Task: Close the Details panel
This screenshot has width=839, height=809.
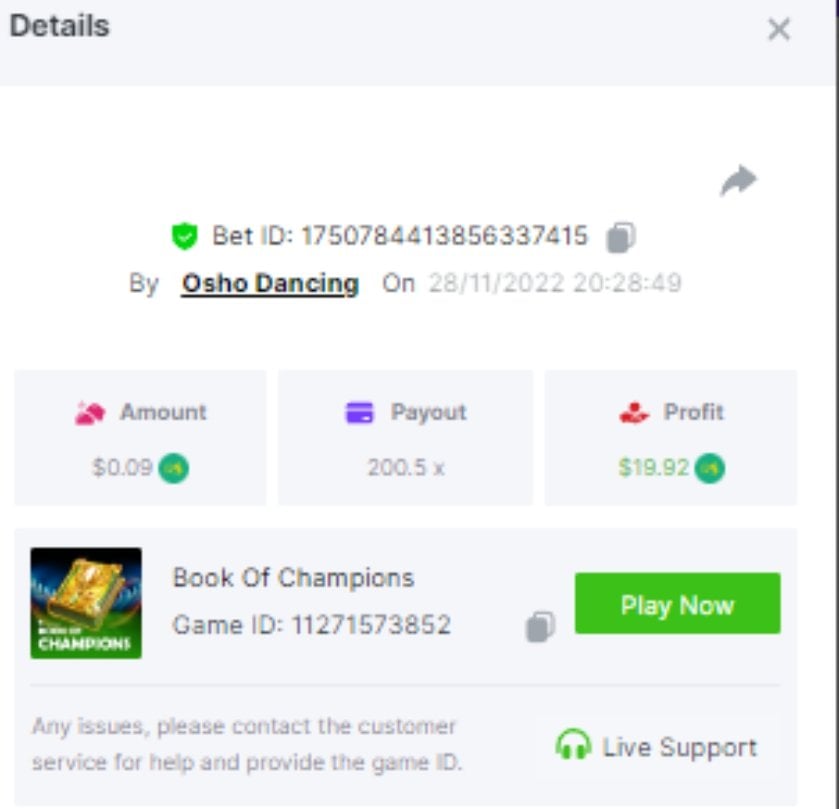Action: 779,29
